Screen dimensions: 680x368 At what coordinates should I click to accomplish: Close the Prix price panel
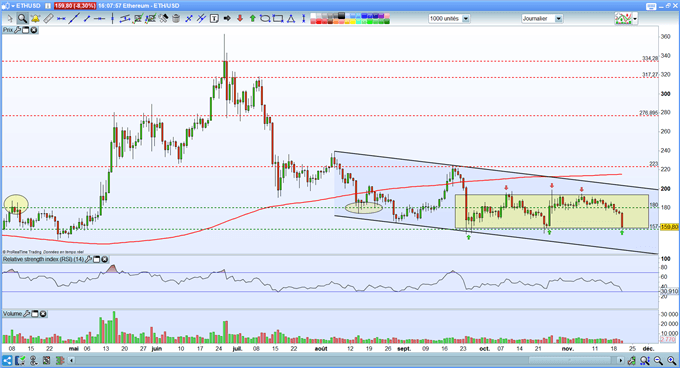(33, 30)
